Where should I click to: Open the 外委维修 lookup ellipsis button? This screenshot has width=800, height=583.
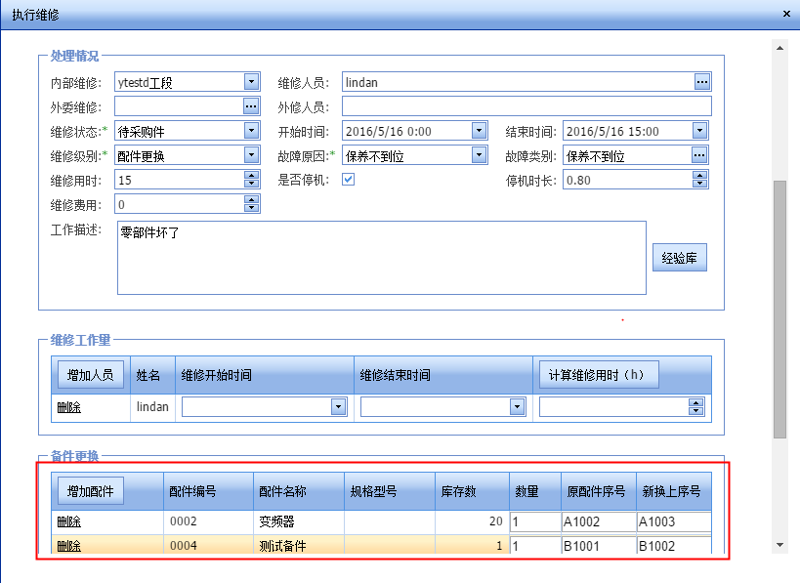pyautogui.click(x=251, y=106)
